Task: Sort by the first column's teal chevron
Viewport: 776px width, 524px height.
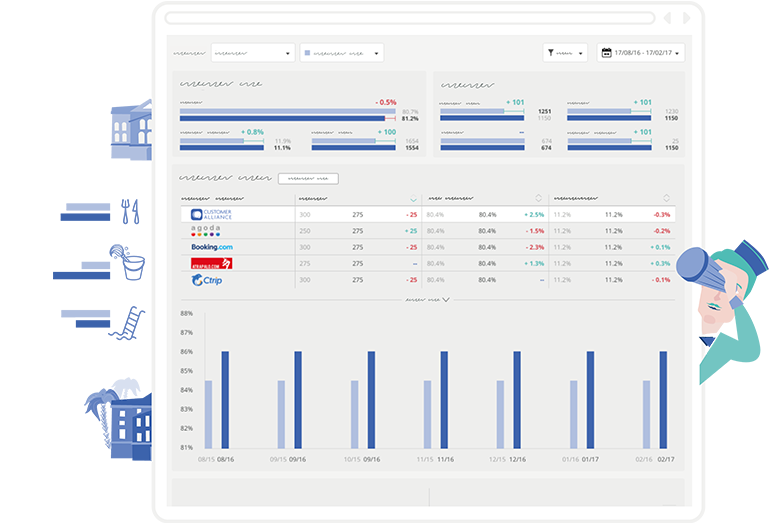Action: tap(413, 198)
